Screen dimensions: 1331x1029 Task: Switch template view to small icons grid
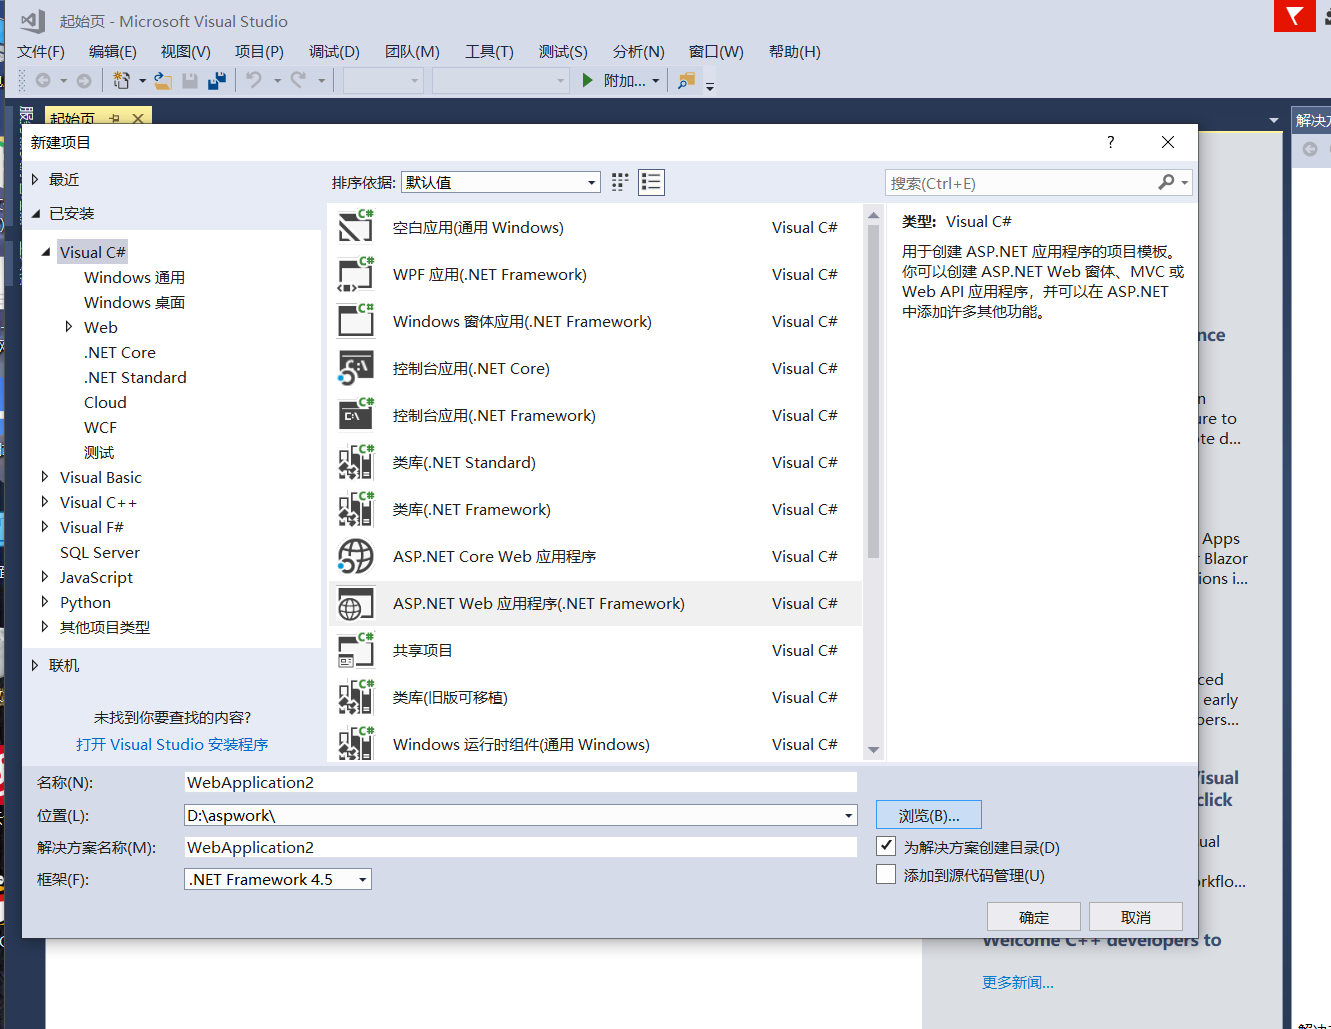[620, 182]
